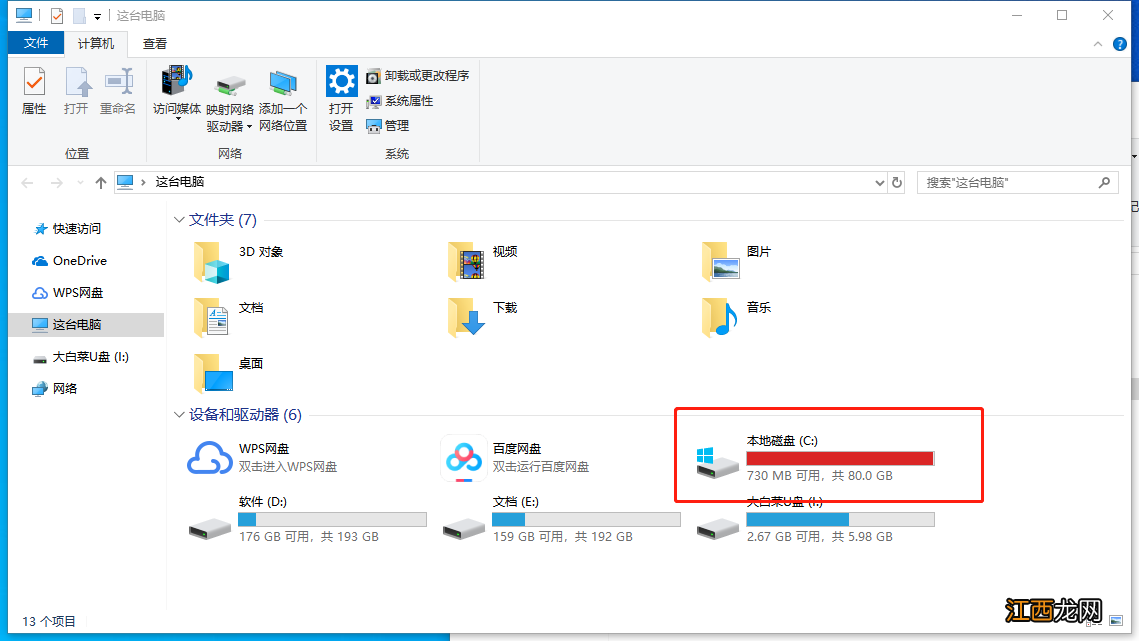Open the File (文件) tab
The width and height of the screenshot is (1139, 641).
coord(36,43)
